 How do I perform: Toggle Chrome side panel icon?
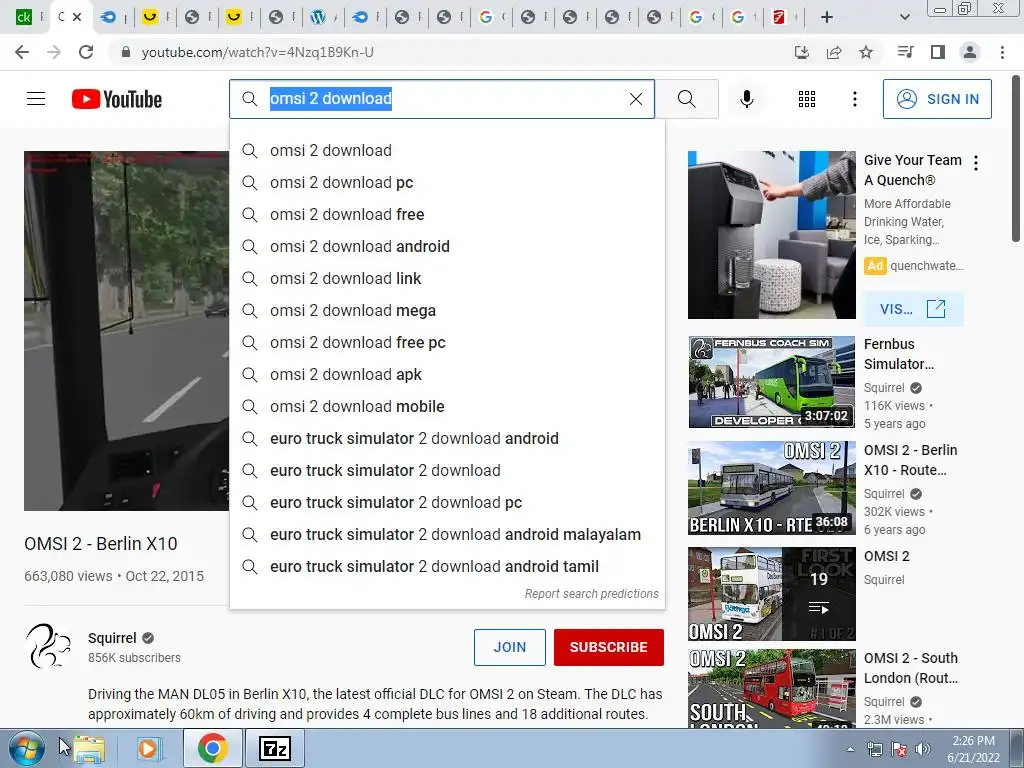(938, 52)
